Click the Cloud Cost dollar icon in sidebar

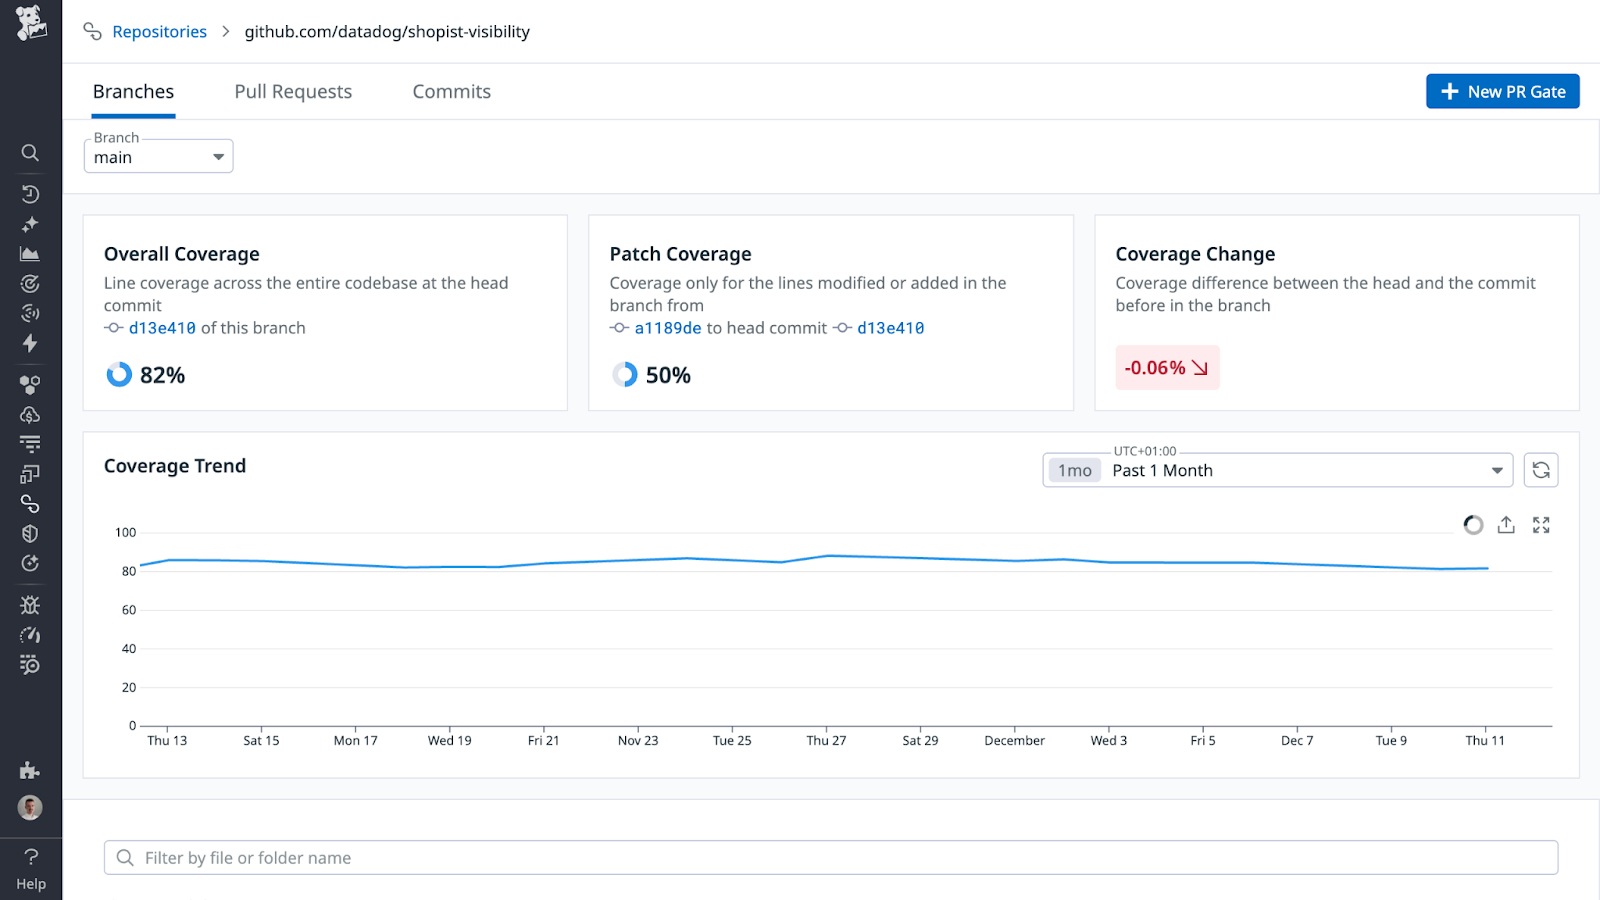pos(30,414)
